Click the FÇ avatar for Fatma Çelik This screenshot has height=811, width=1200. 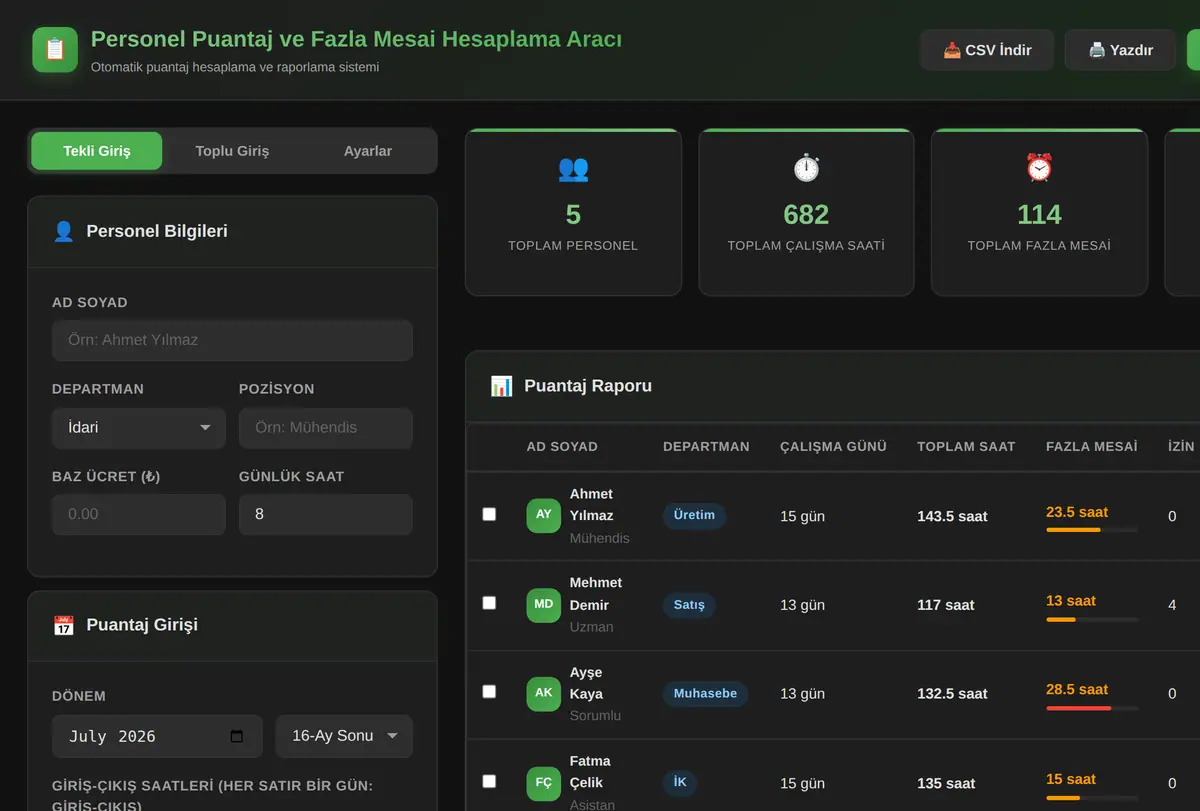[544, 782]
